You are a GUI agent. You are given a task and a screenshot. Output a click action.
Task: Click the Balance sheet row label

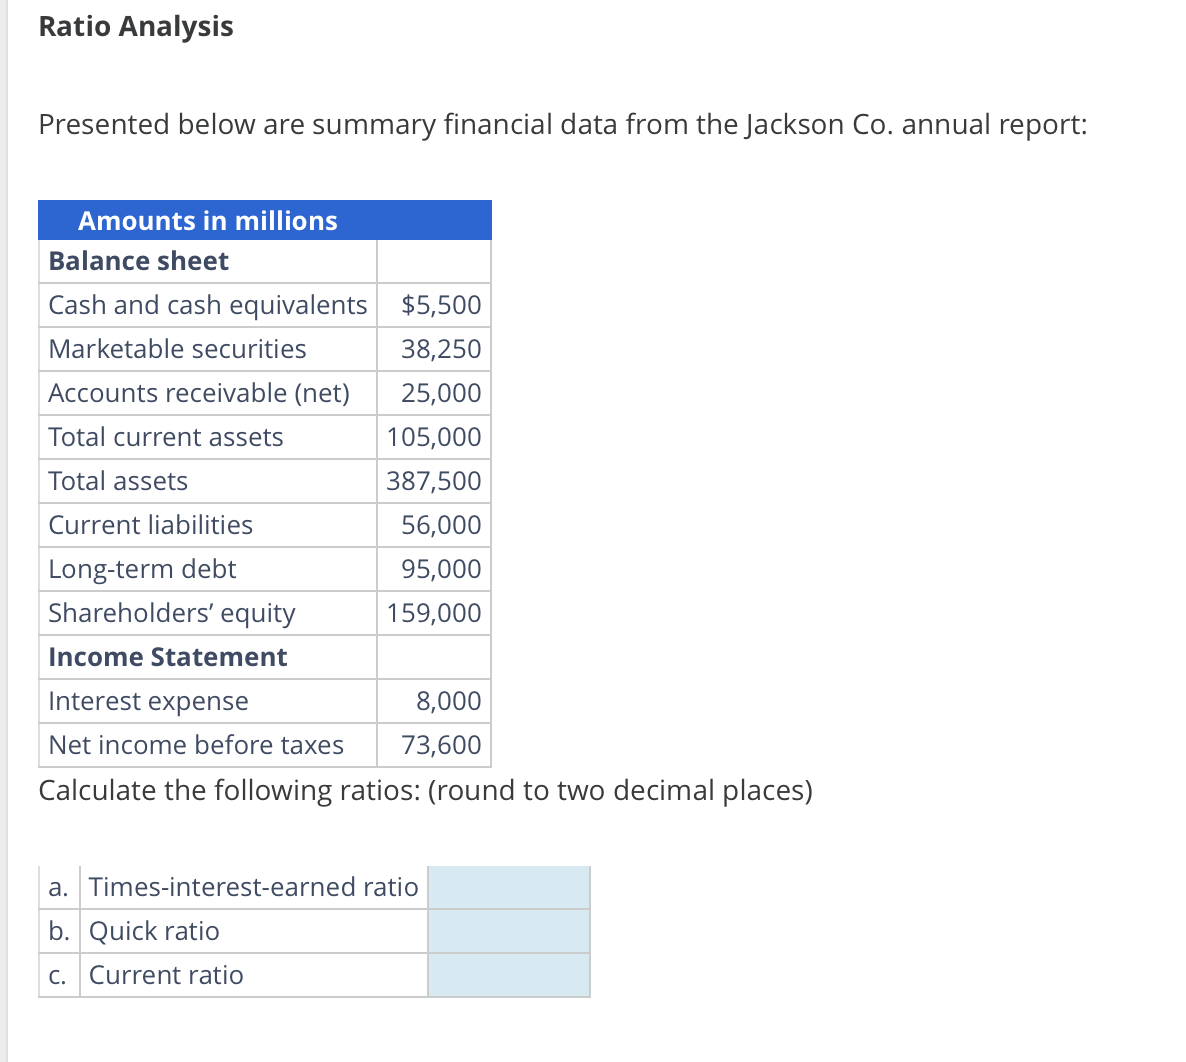click(x=138, y=261)
